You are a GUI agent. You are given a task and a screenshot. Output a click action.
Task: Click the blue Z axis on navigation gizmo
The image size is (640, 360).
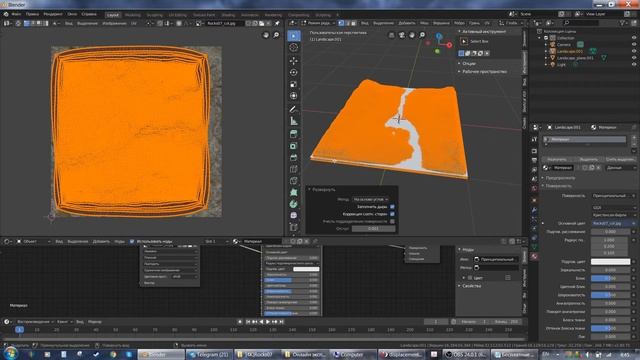439,37
